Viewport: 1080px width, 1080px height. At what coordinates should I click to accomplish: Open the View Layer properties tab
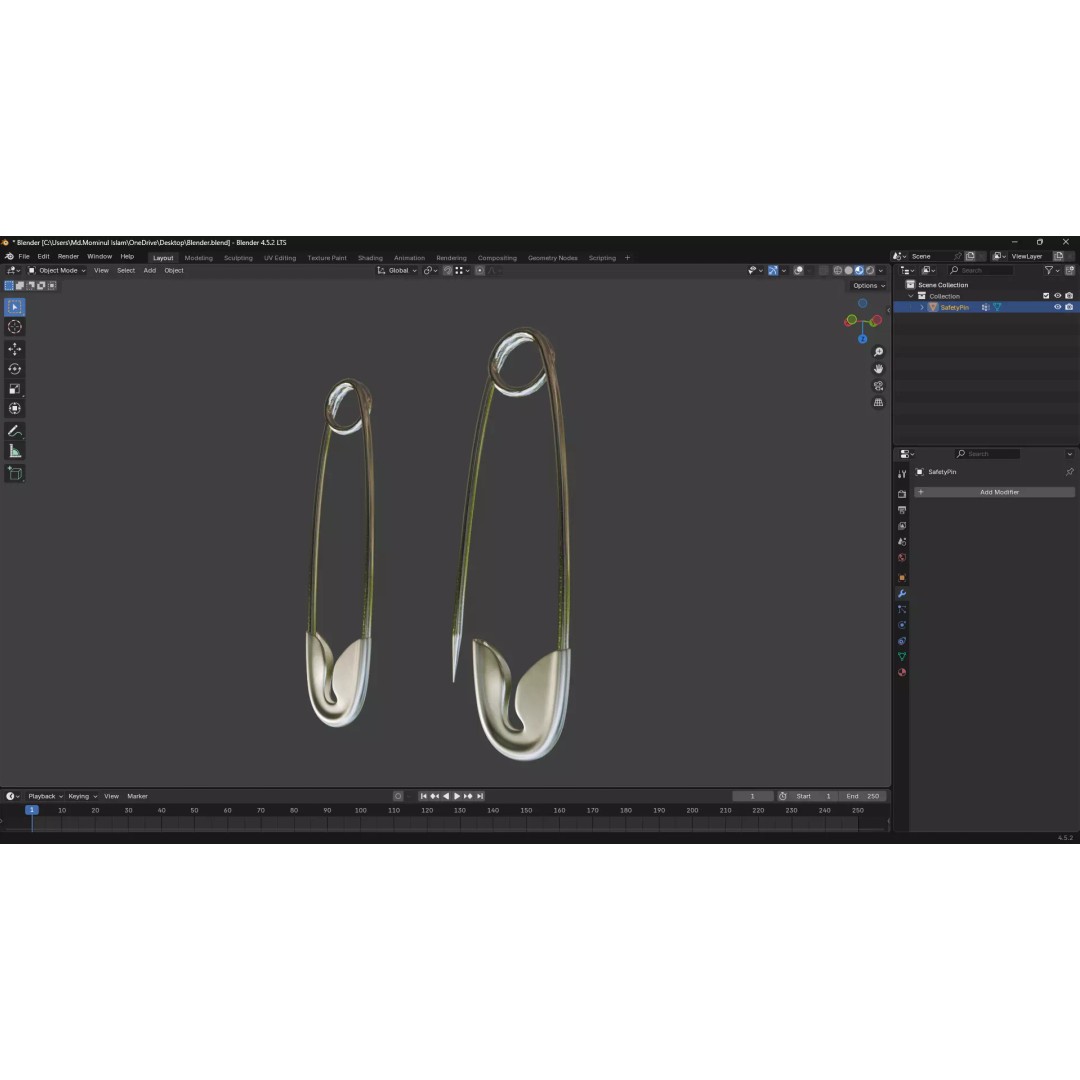(x=902, y=526)
